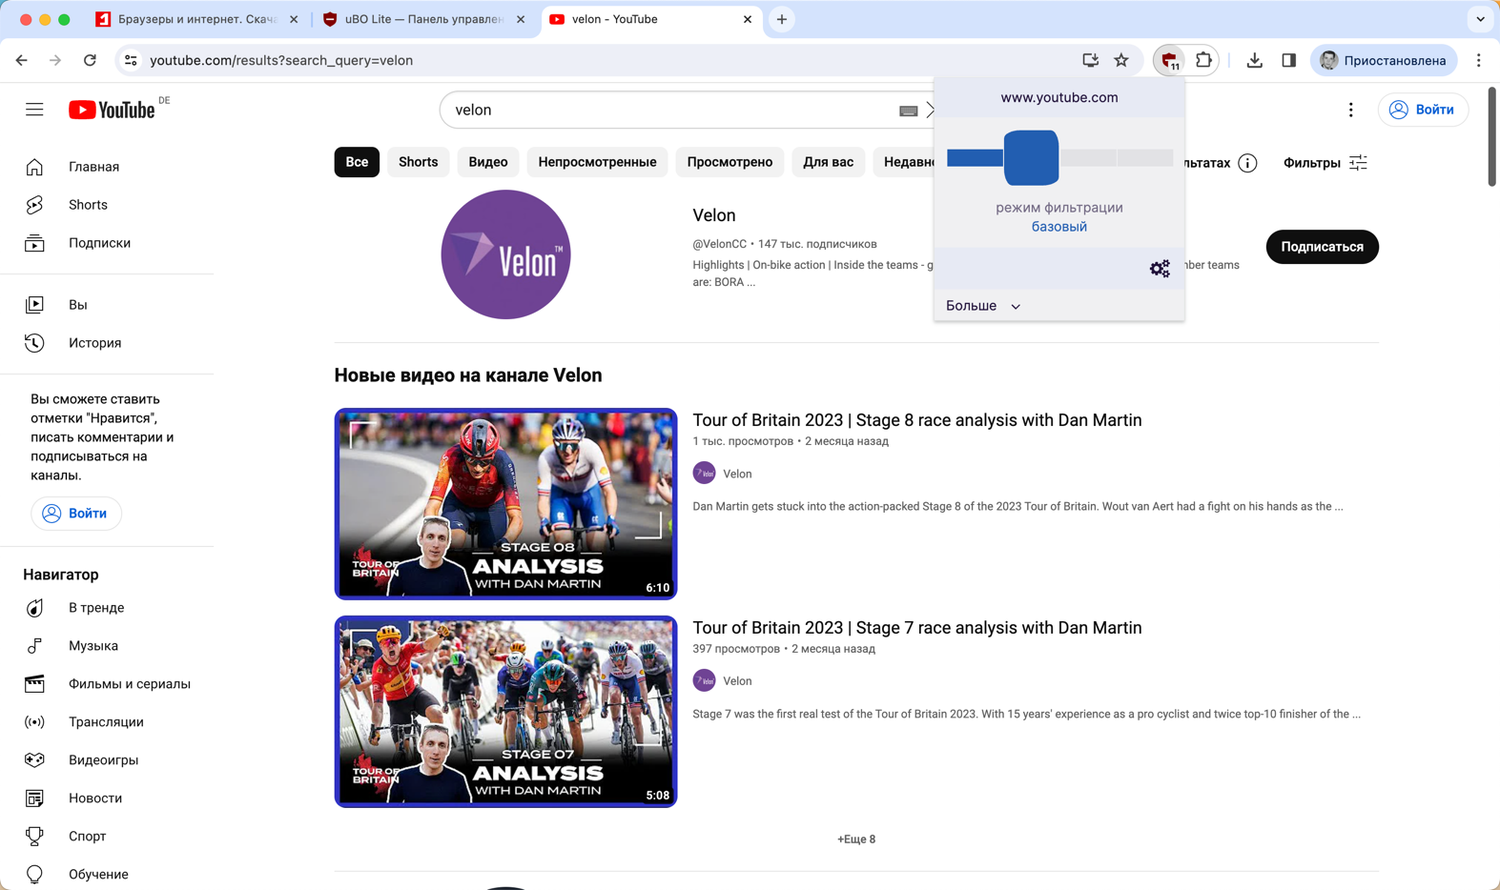Image resolution: width=1500 pixels, height=890 pixels.
Task: Select the Непросмотренные filter chip
Action: click(597, 162)
